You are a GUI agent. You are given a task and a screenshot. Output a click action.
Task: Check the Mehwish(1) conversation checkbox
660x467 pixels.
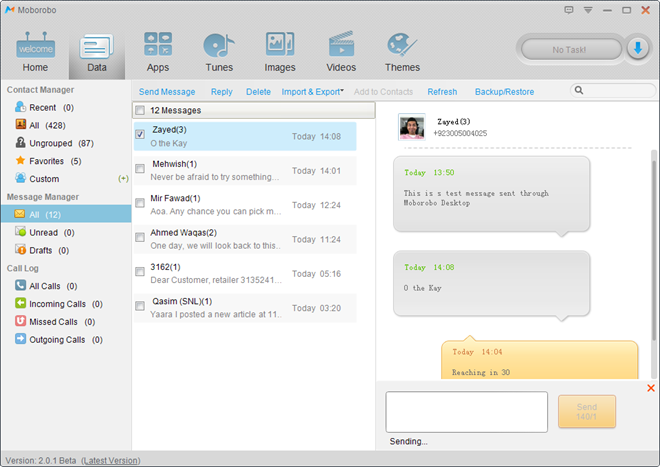(x=140, y=168)
